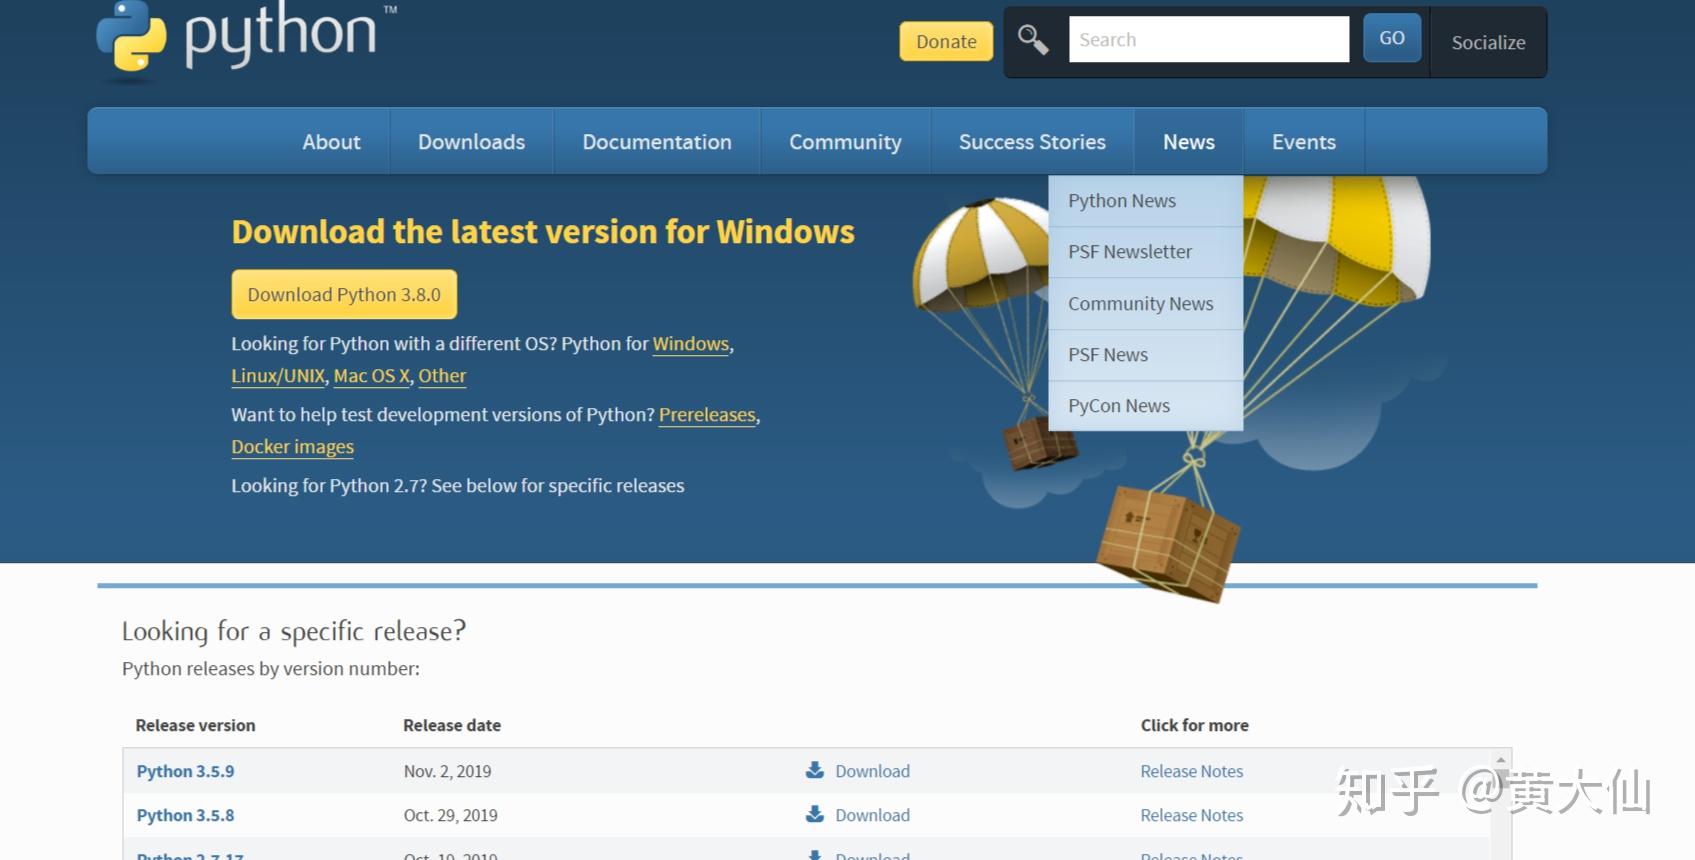1695x860 pixels.
Task: Open the Downloads menu
Action: [471, 142]
